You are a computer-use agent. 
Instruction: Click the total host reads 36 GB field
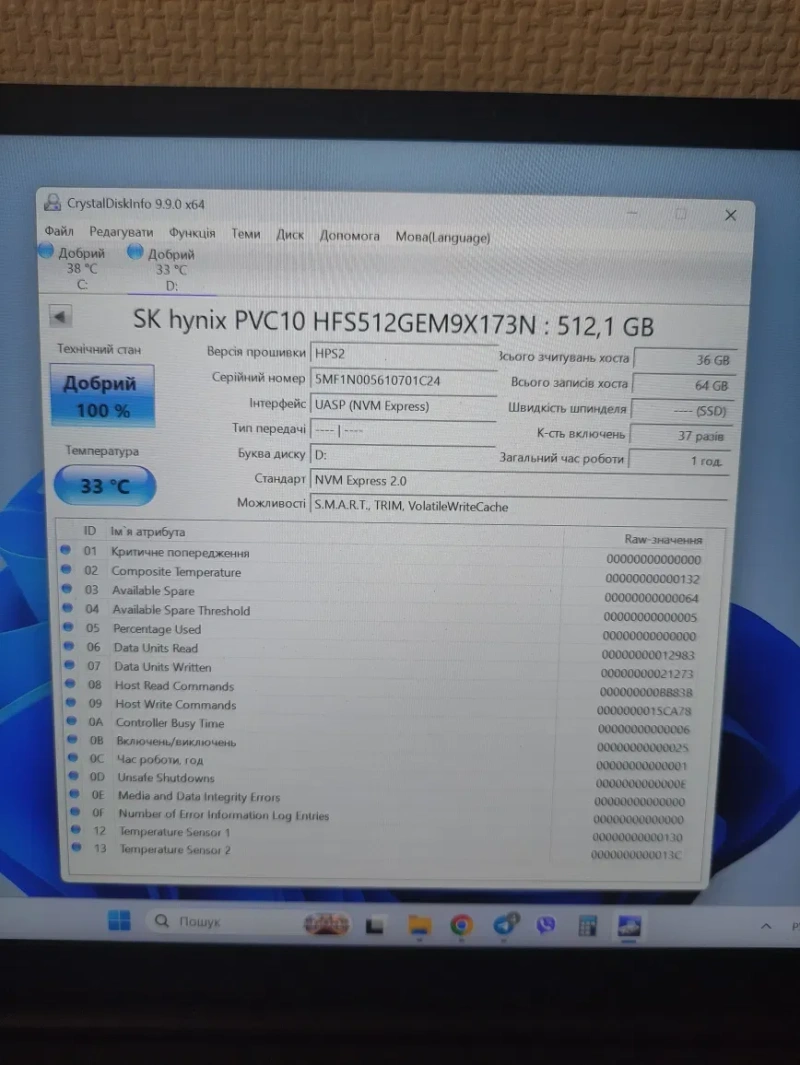pyautogui.click(x=685, y=360)
